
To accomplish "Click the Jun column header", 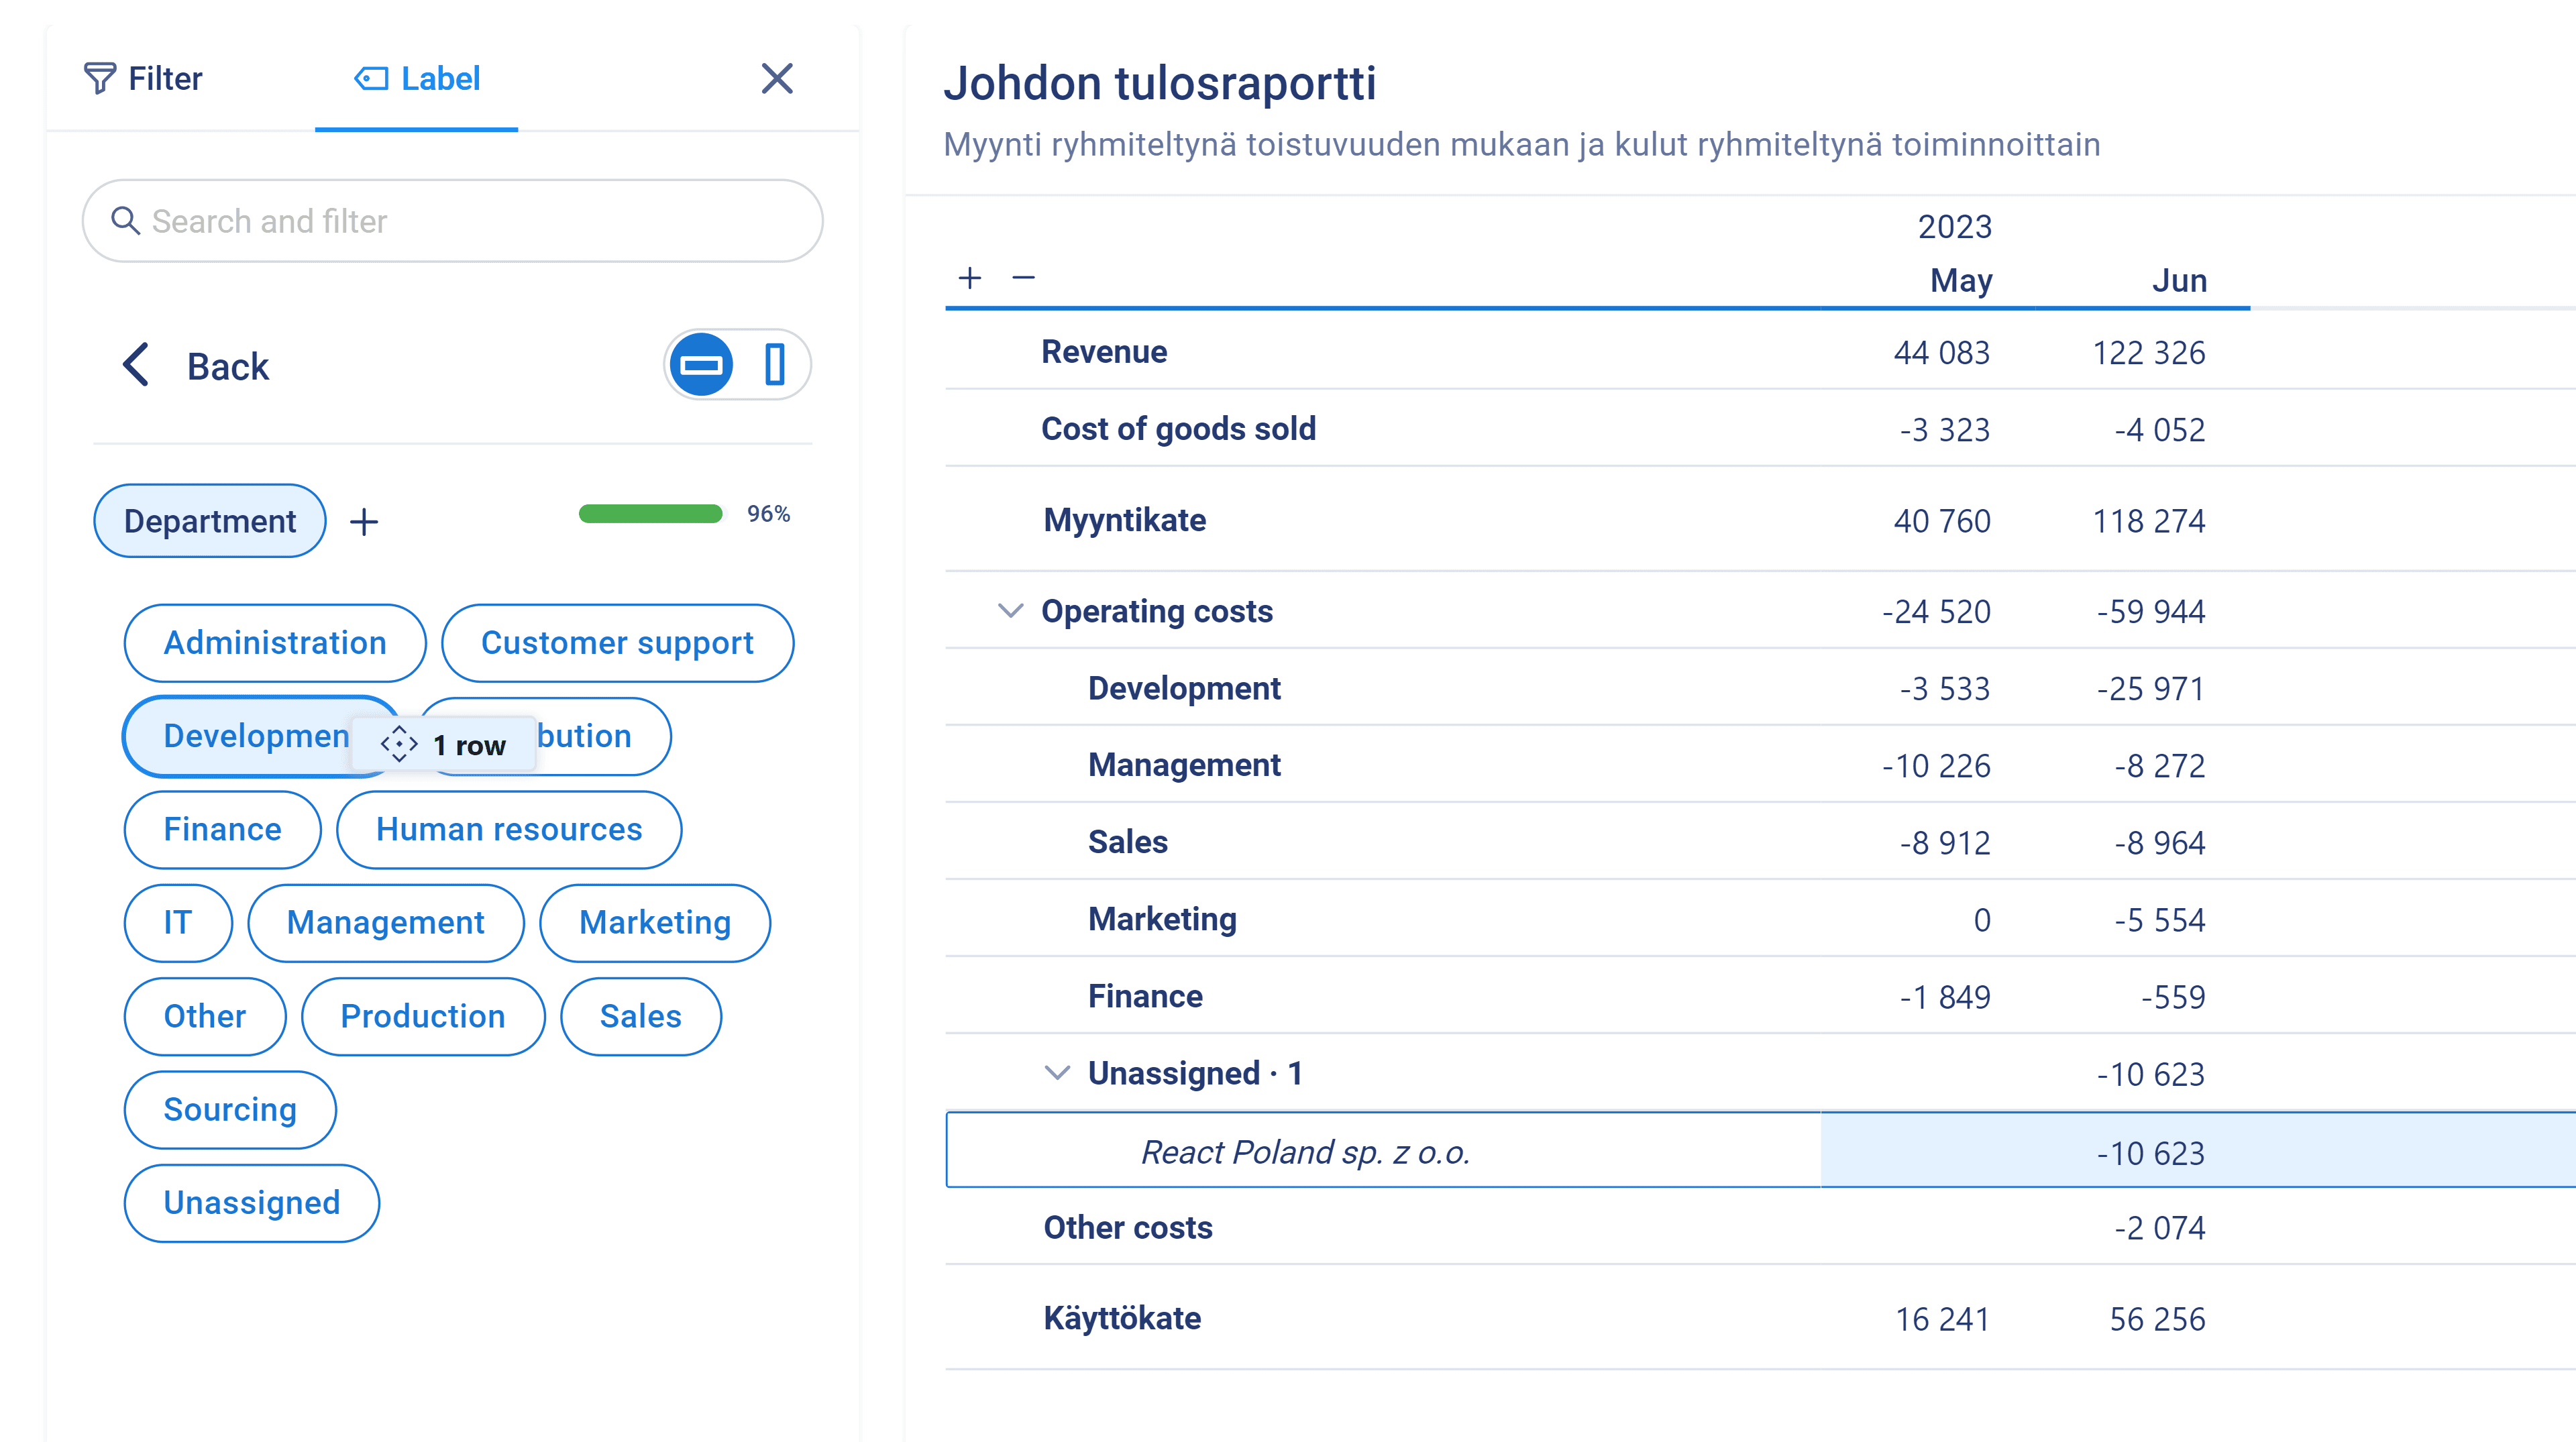I will (2180, 280).
